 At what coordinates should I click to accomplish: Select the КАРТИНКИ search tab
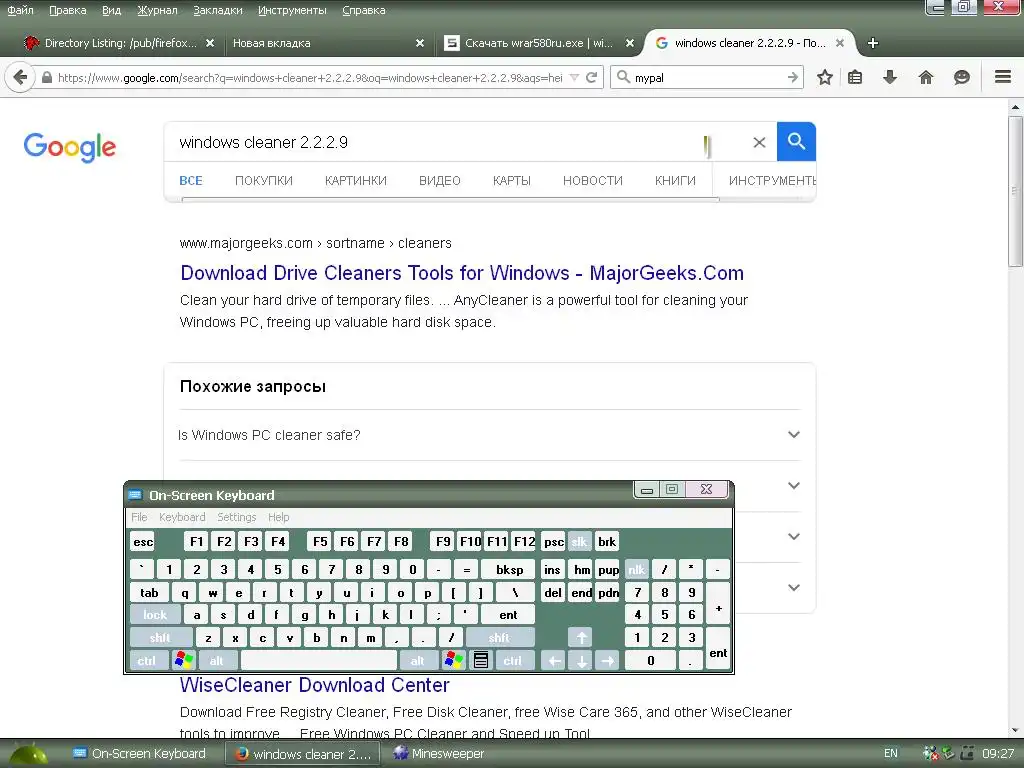pyautogui.click(x=356, y=180)
